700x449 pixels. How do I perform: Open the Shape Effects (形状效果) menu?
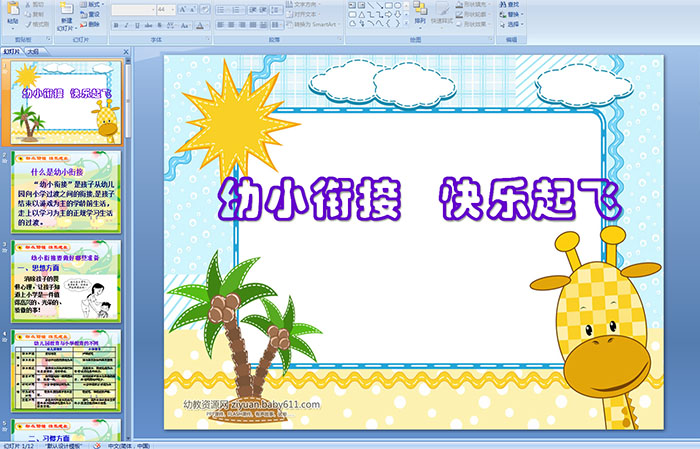pyautogui.click(x=474, y=24)
